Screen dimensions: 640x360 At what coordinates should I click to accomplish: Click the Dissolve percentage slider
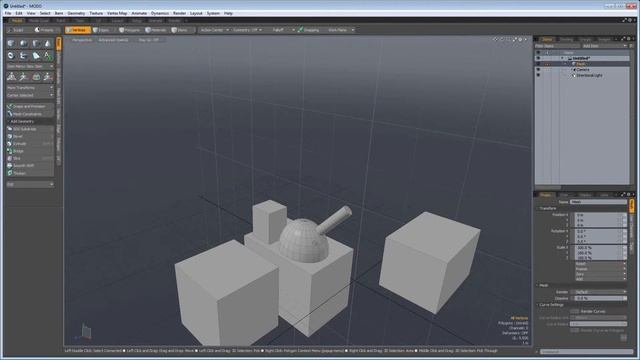[600, 298]
